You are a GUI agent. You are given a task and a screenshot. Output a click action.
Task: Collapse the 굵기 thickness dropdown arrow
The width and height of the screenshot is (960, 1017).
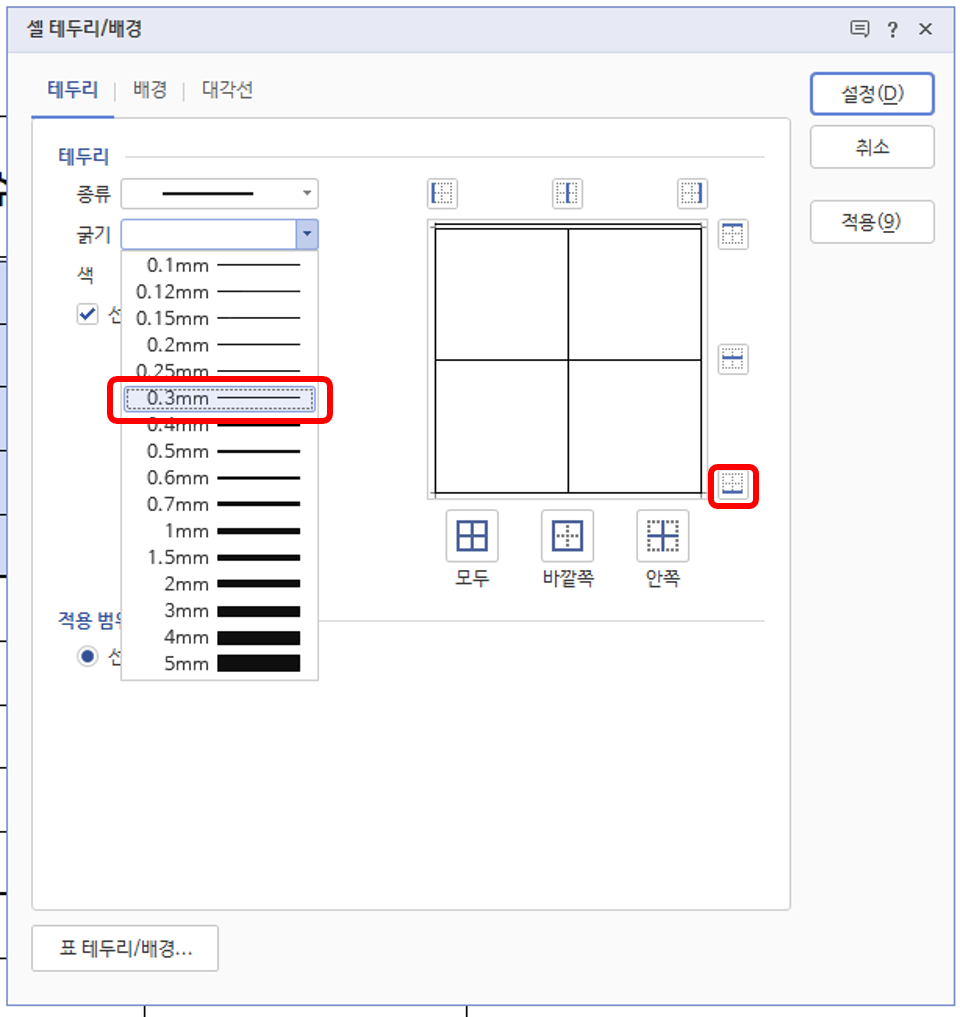click(x=307, y=233)
